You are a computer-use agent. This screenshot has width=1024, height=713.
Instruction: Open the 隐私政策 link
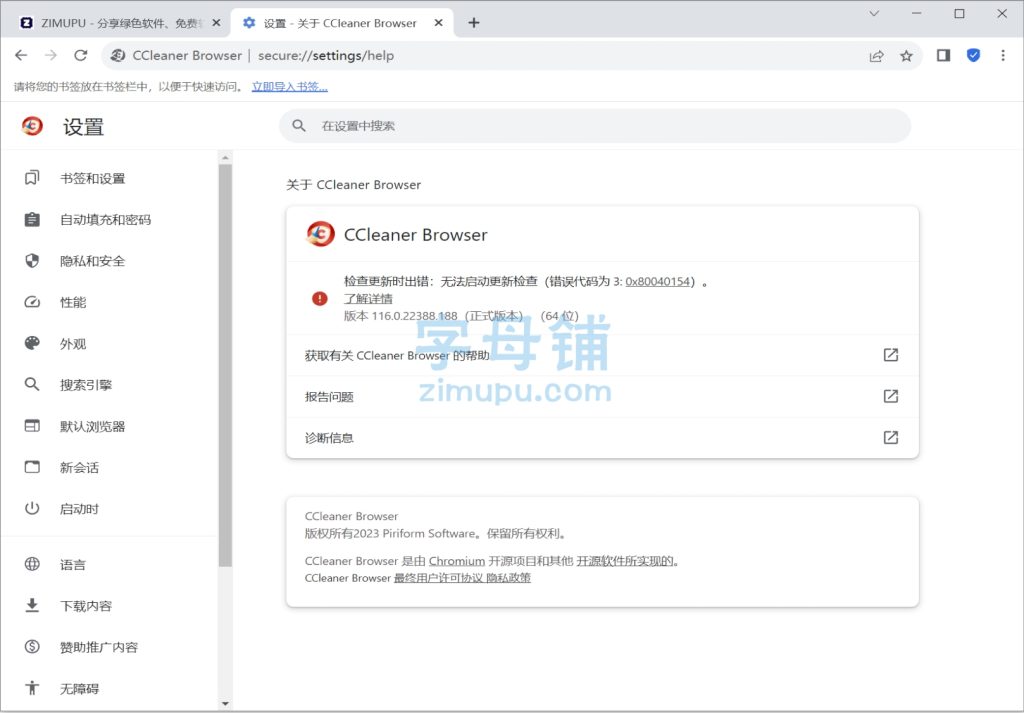click(508, 578)
